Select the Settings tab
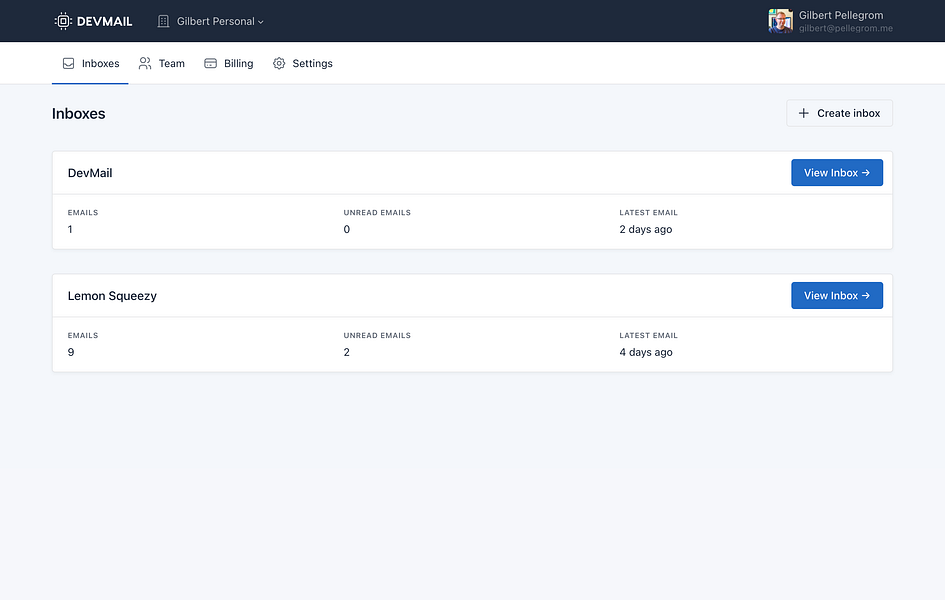This screenshot has height=600, width=945. click(x=303, y=63)
